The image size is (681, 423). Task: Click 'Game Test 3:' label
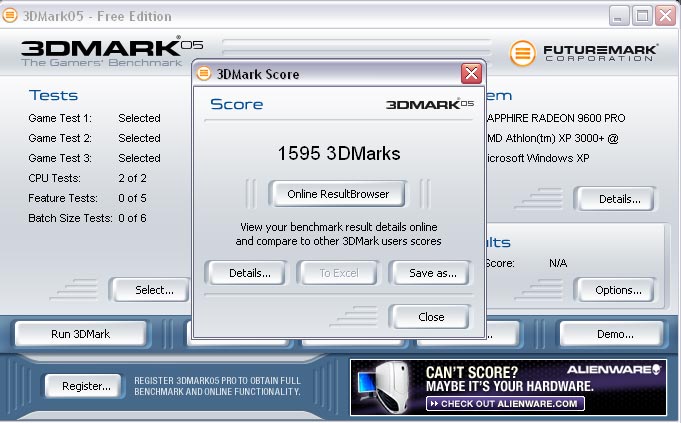(x=60, y=158)
